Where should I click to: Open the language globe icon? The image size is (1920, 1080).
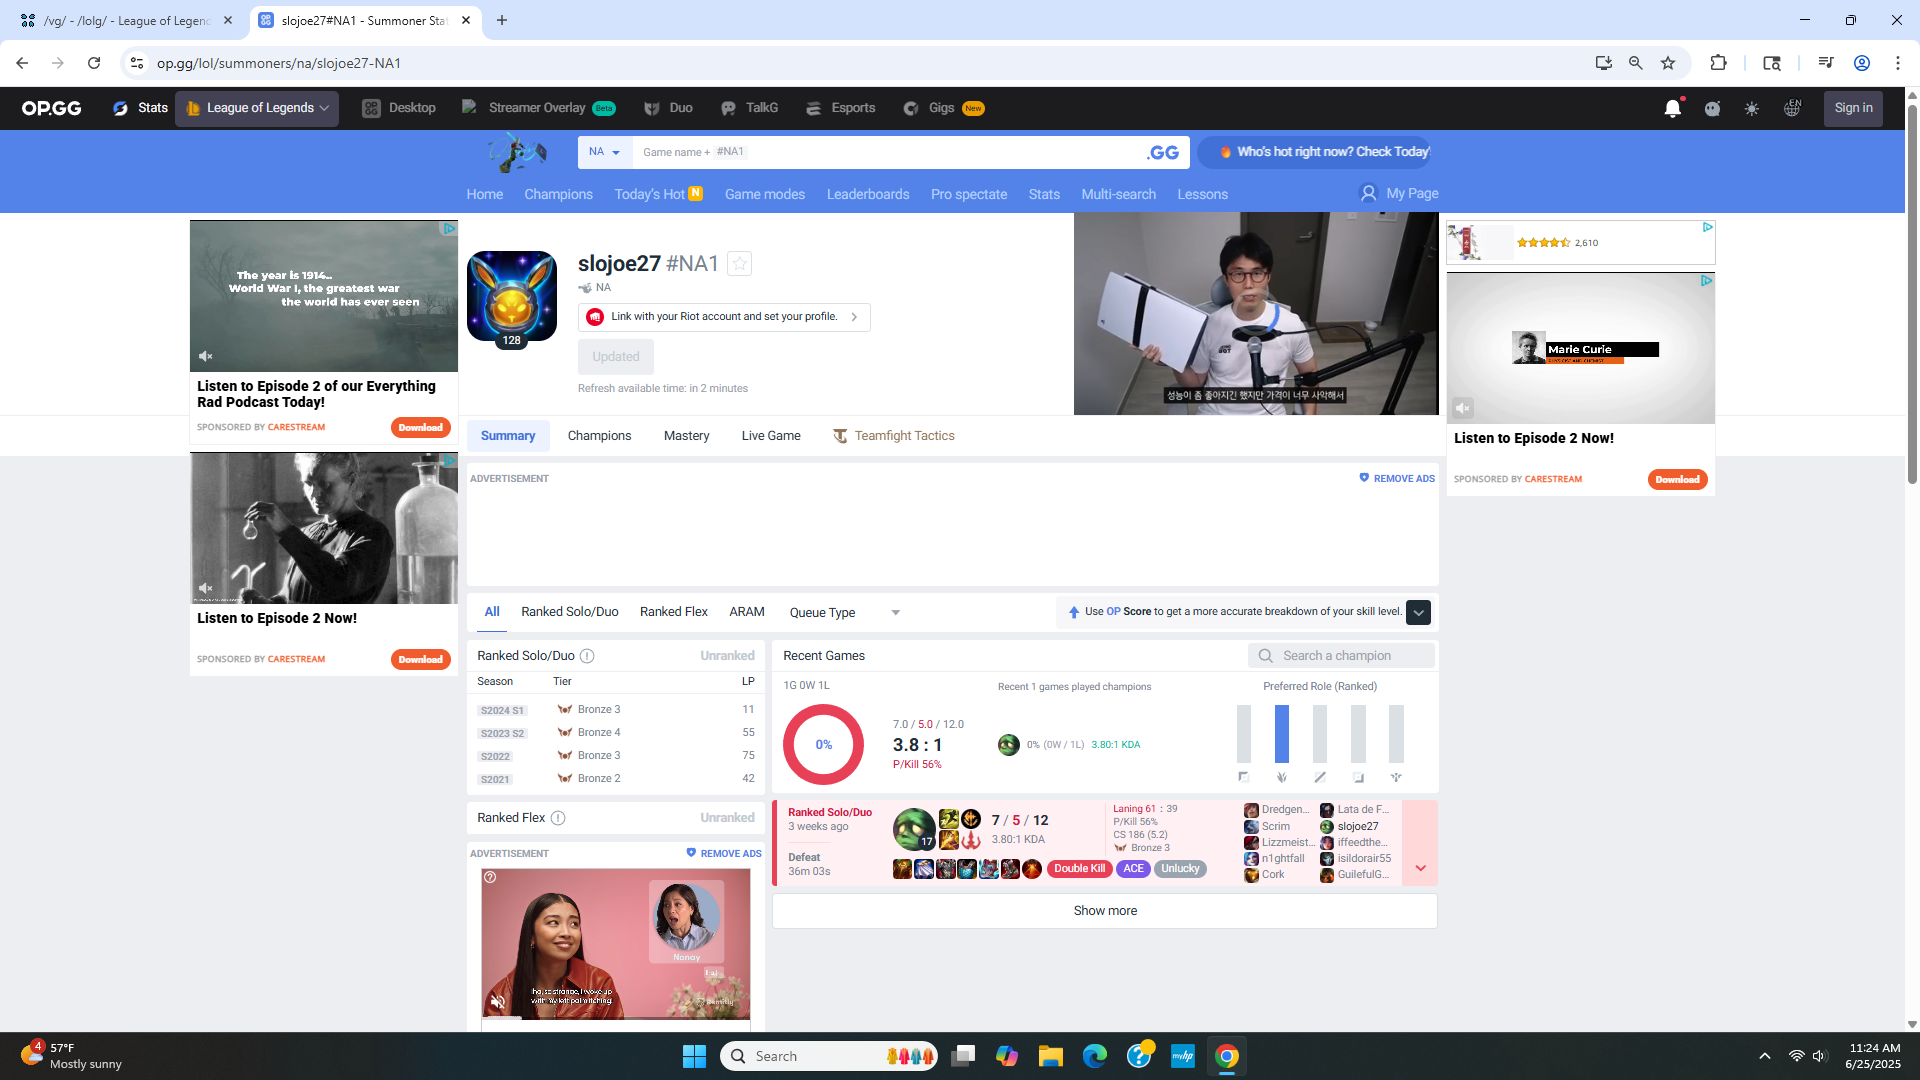(x=1792, y=108)
